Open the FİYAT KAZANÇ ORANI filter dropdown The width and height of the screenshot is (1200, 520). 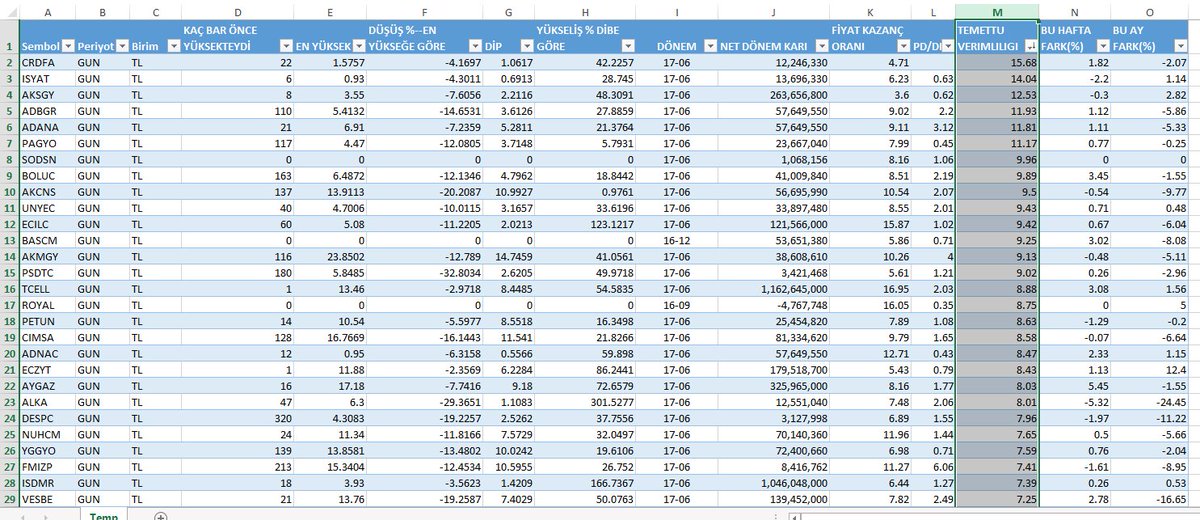coord(904,47)
